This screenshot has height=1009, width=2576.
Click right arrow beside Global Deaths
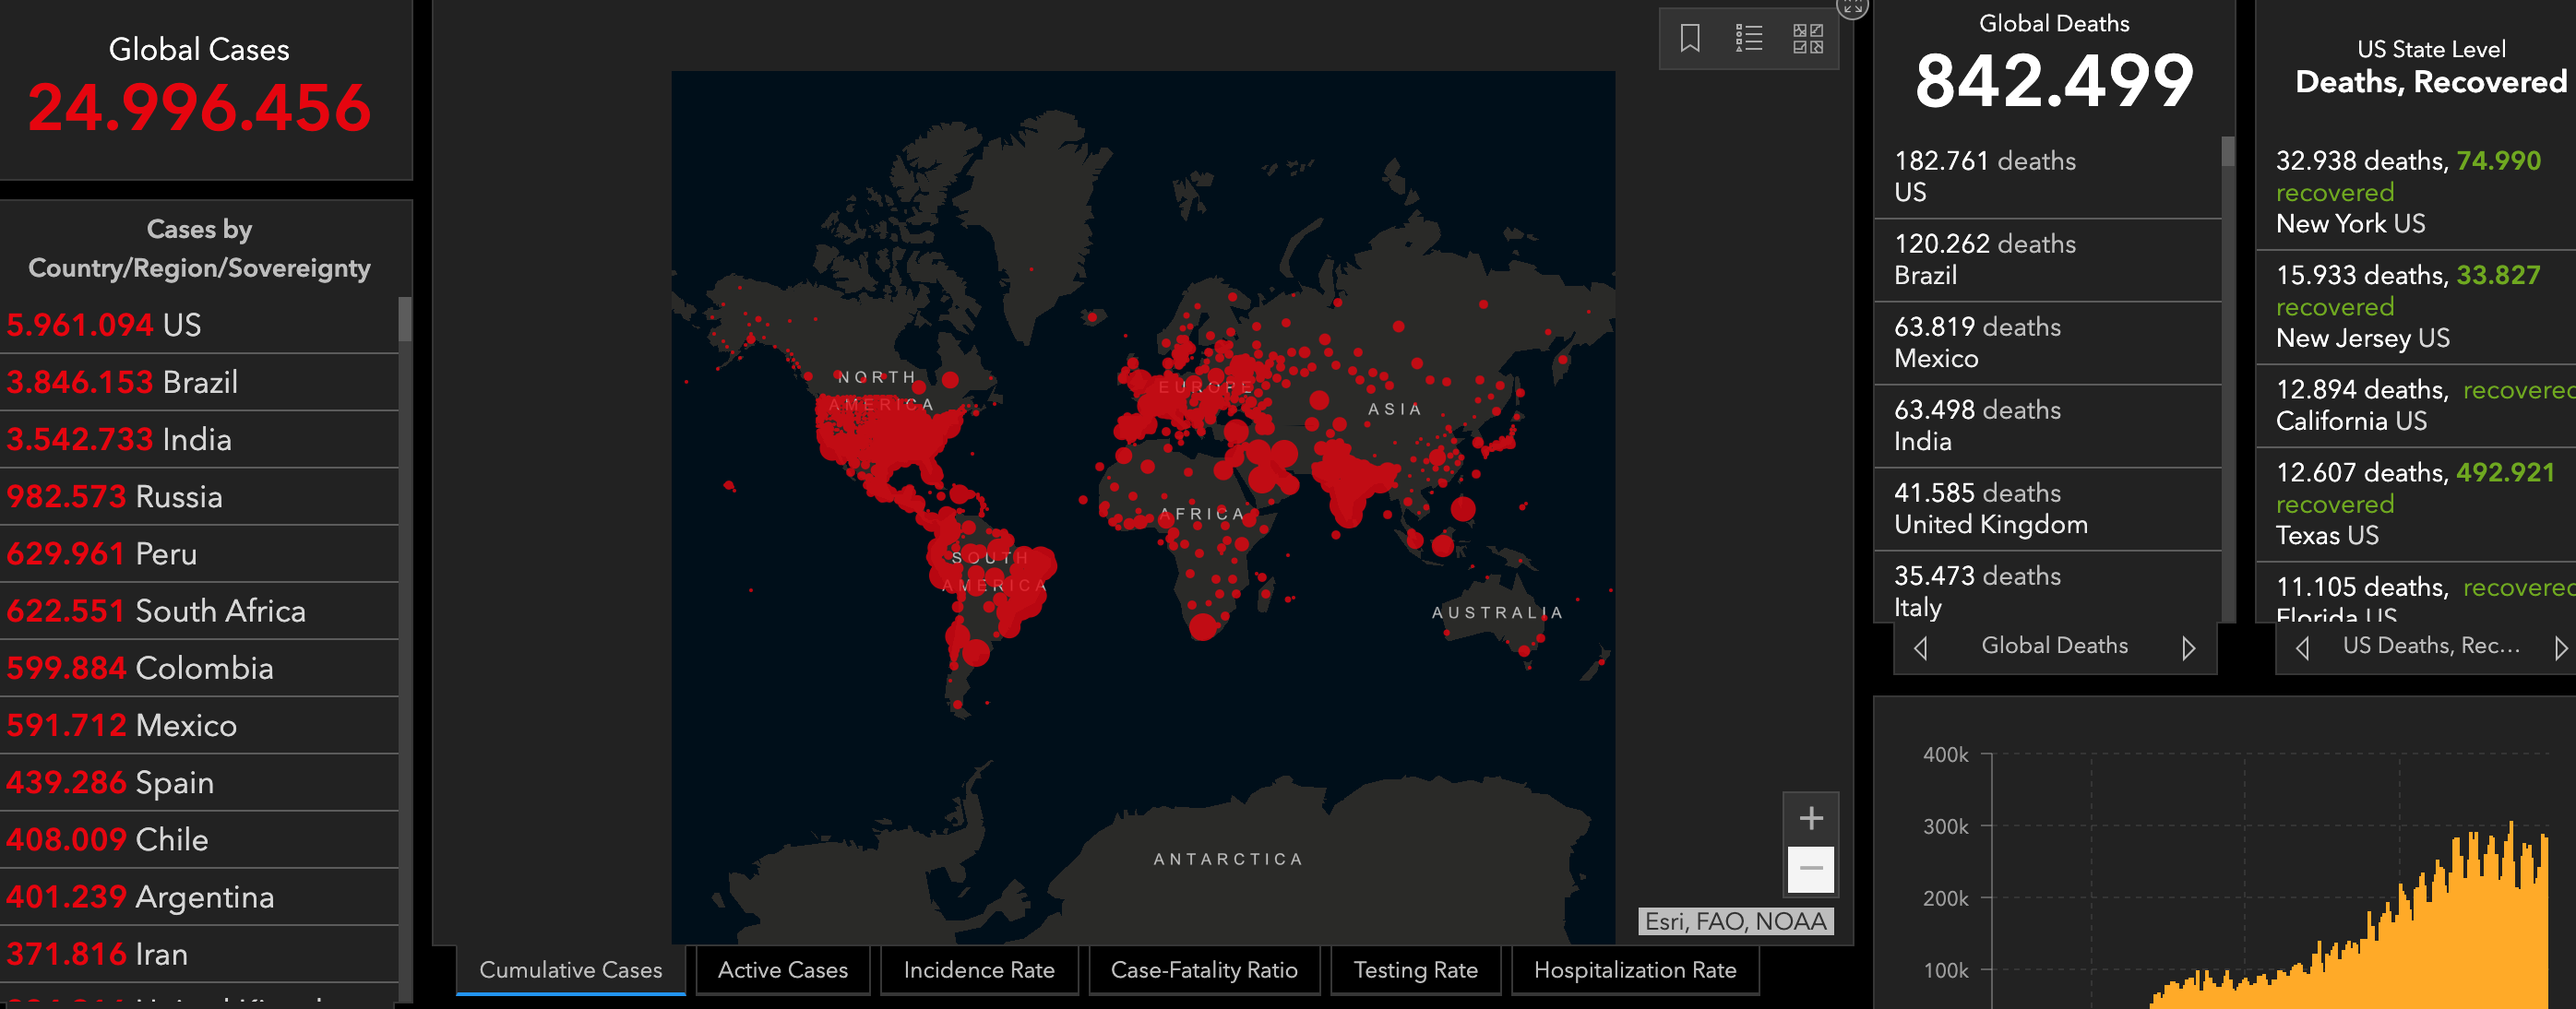coord(2188,648)
